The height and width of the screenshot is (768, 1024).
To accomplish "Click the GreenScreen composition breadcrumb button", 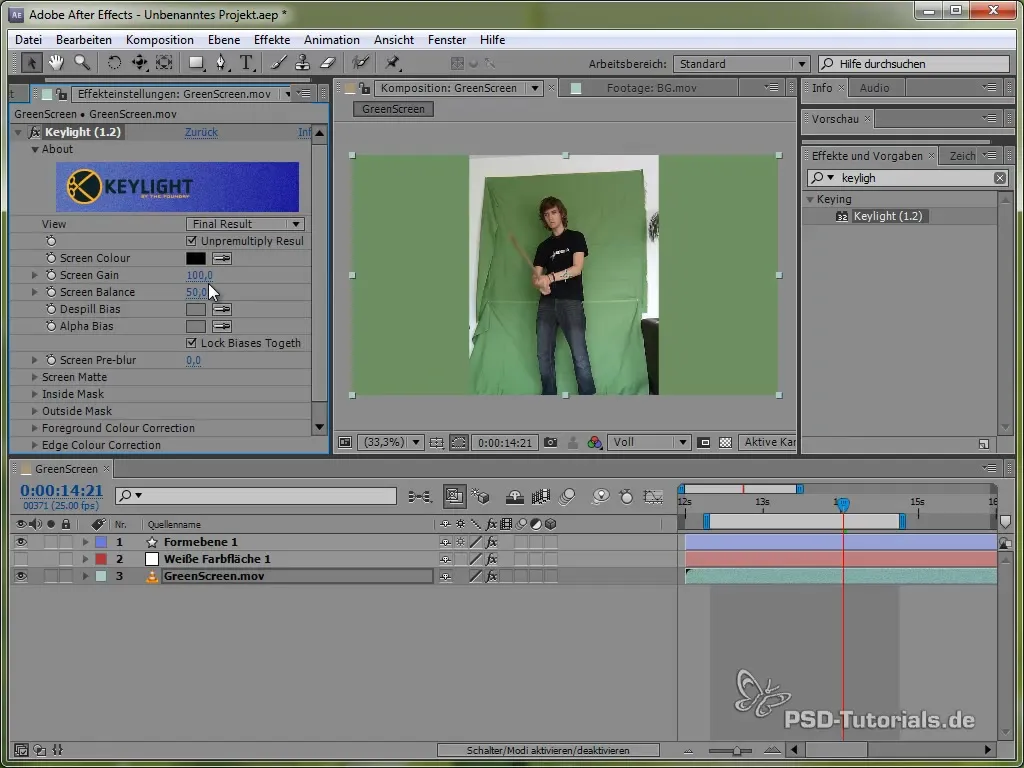I will coord(393,109).
